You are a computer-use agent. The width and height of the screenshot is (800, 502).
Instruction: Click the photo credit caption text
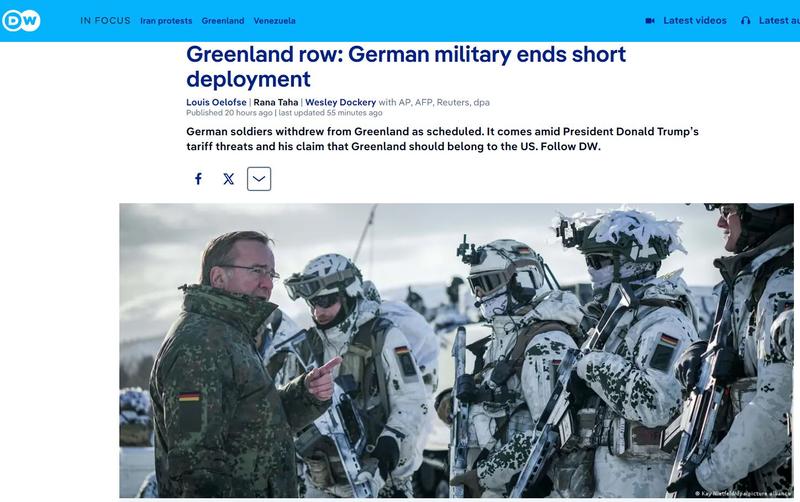click(x=743, y=493)
